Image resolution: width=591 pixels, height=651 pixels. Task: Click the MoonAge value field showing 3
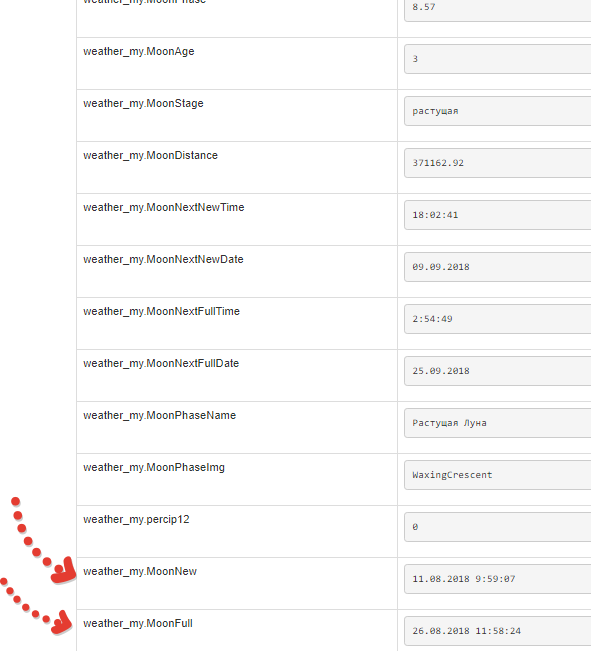(498, 59)
